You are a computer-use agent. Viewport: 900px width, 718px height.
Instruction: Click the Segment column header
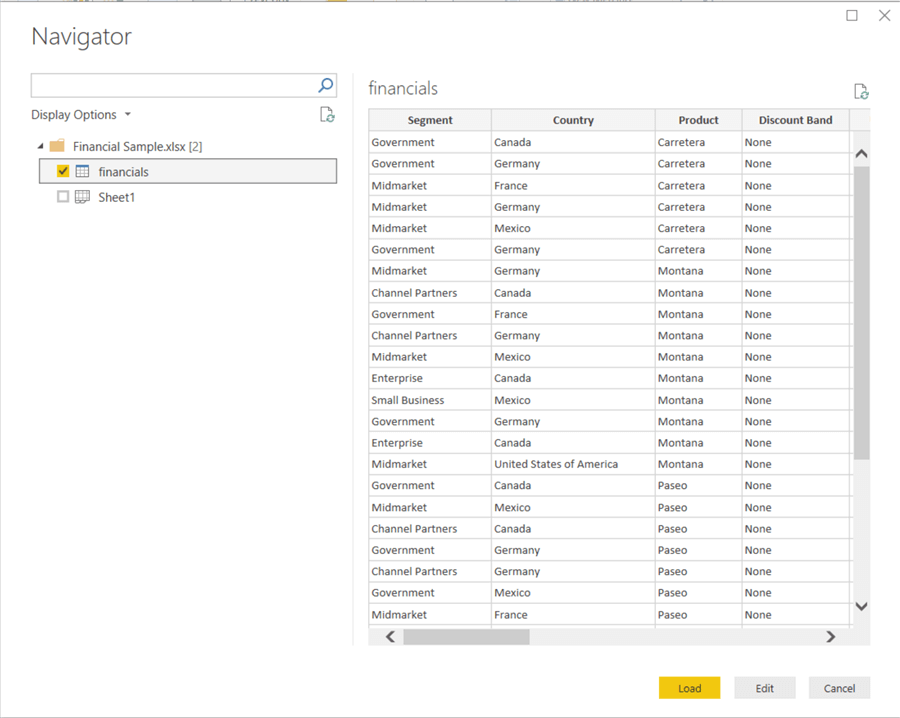pyautogui.click(x=430, y=120)
